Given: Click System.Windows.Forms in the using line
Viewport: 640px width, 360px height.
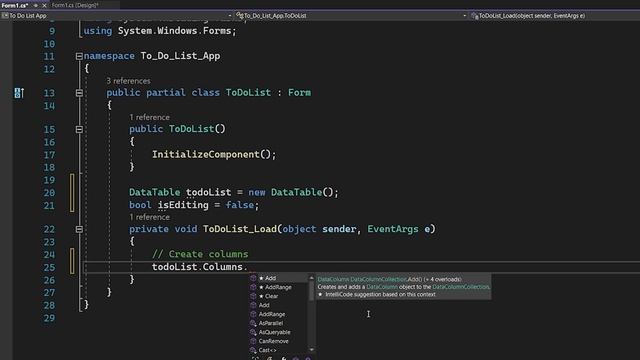Looking at the screenshot, I should [174, 31].
